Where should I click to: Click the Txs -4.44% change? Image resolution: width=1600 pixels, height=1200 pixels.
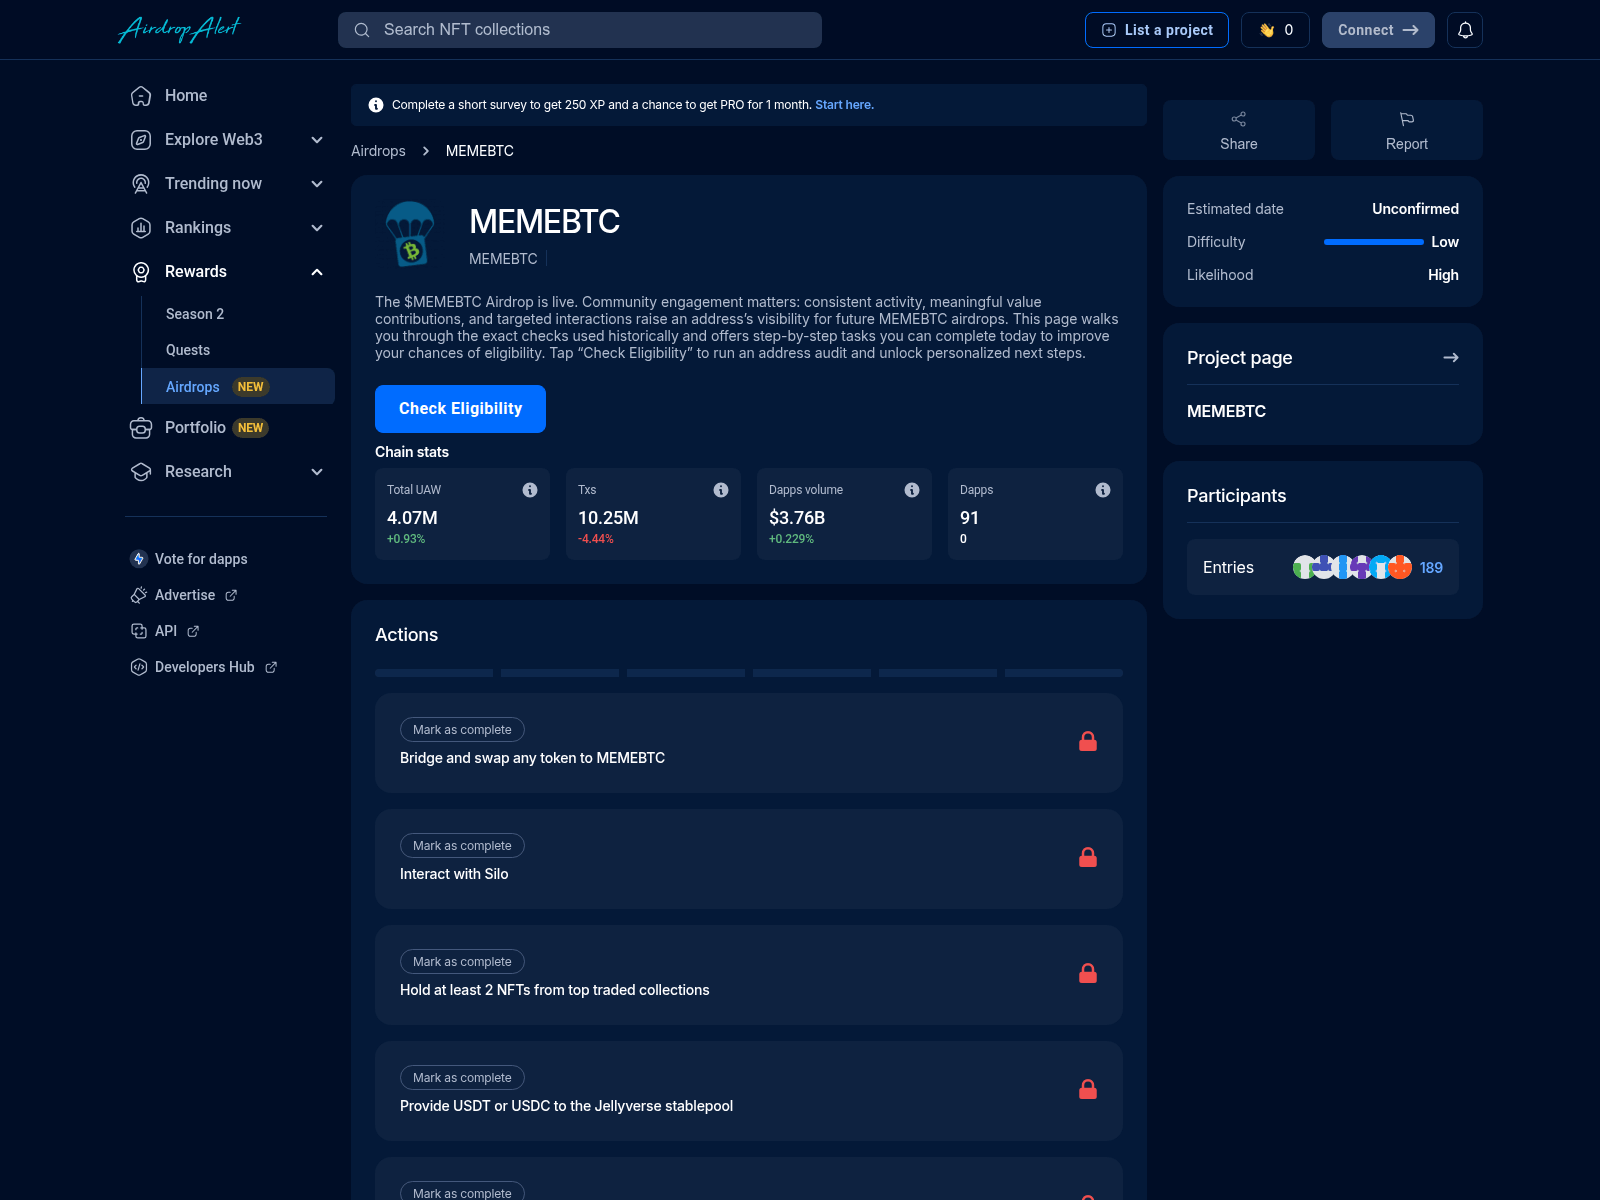point(596,539)
